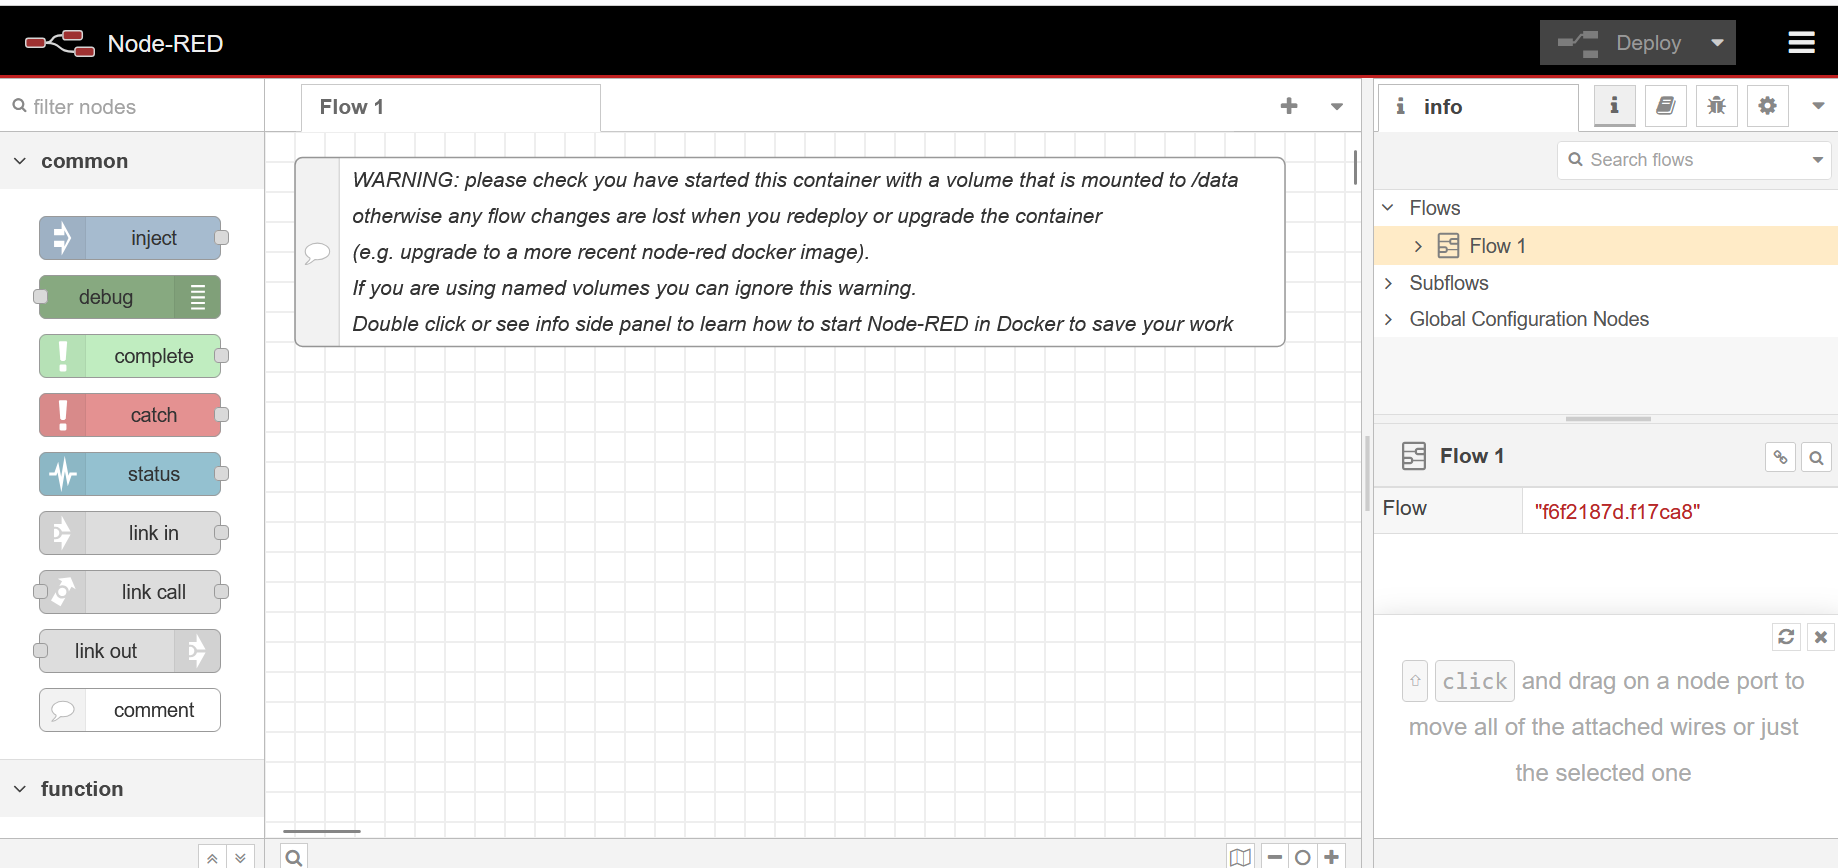This screenshot has width=1838, height=868.
Task: Zoom out the workspace
Action: point(1275,857)
